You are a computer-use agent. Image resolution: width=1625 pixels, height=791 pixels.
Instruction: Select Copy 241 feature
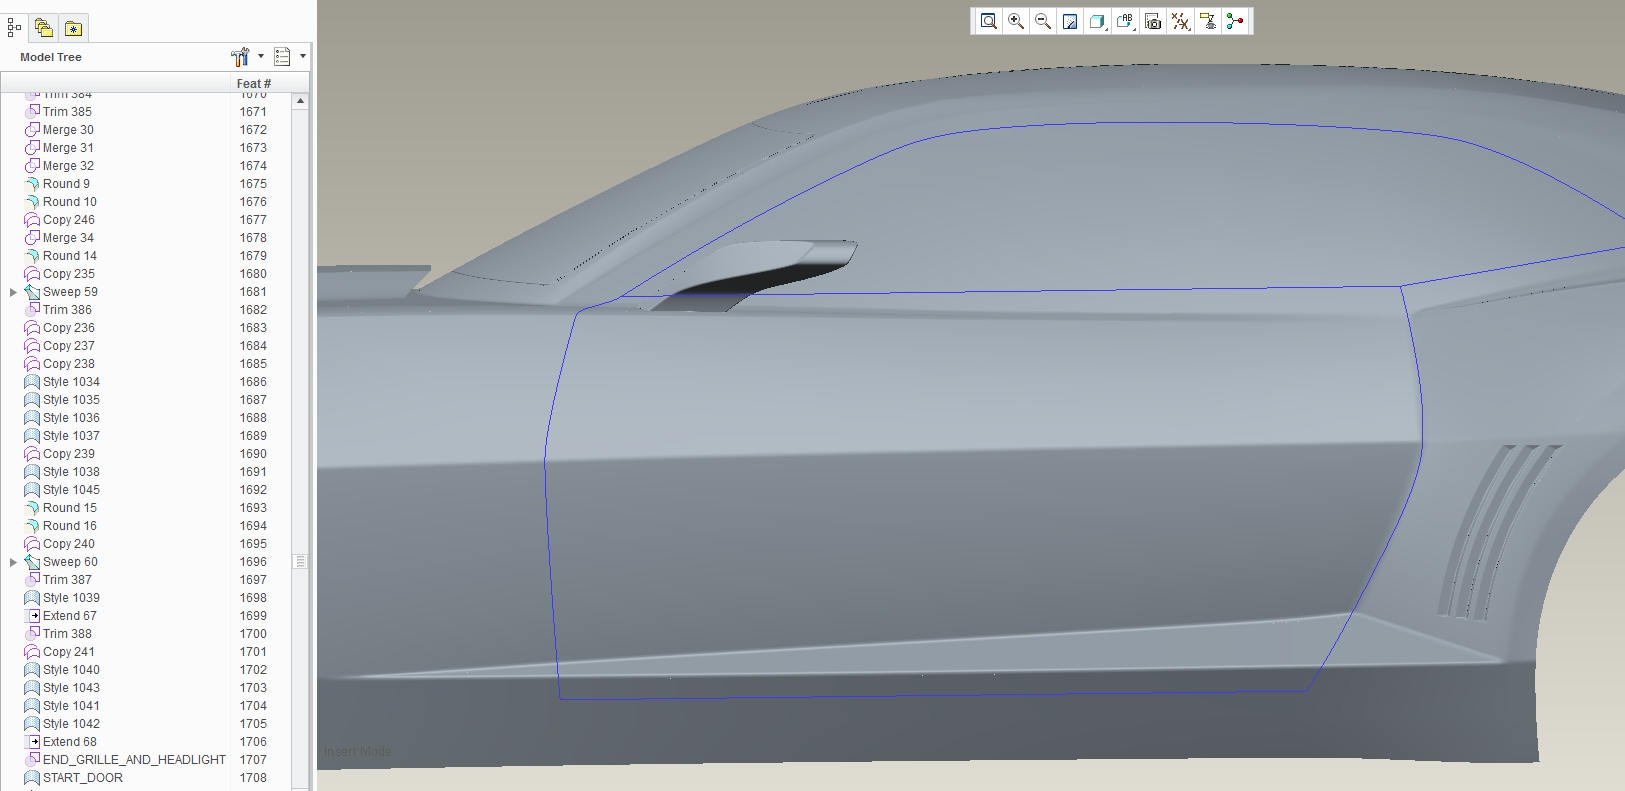click(x=69, y=652)
